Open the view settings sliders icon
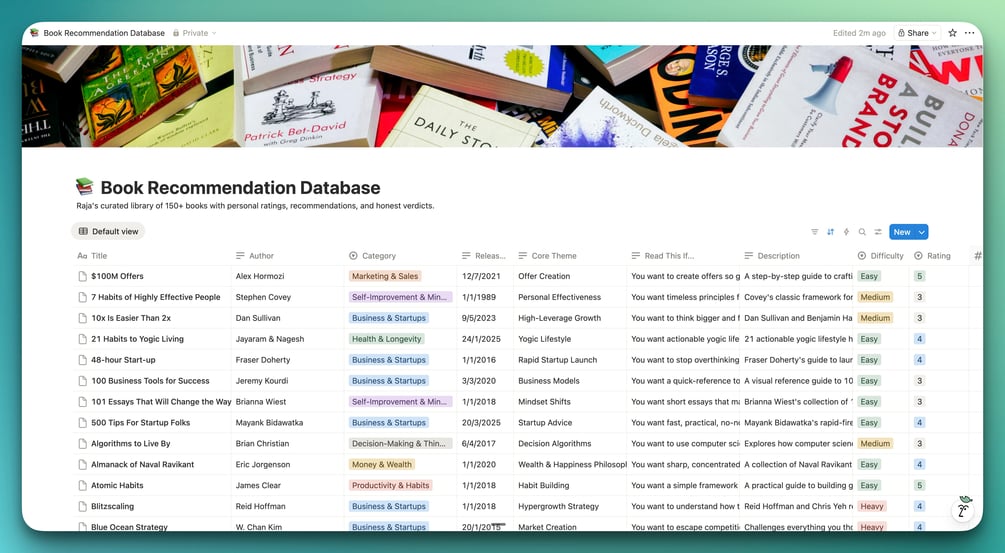1005x553 pixels. [878, 232]
